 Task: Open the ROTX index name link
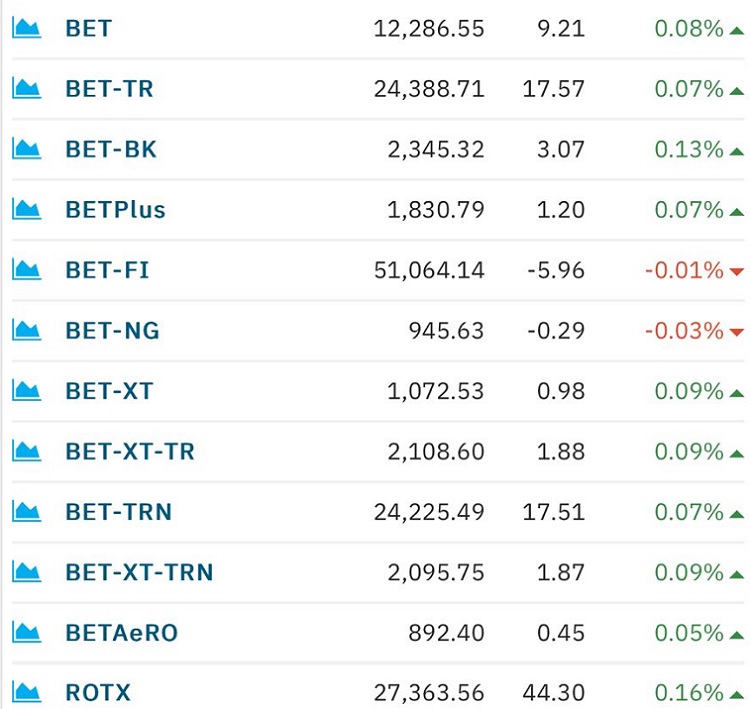pos(98,693)
